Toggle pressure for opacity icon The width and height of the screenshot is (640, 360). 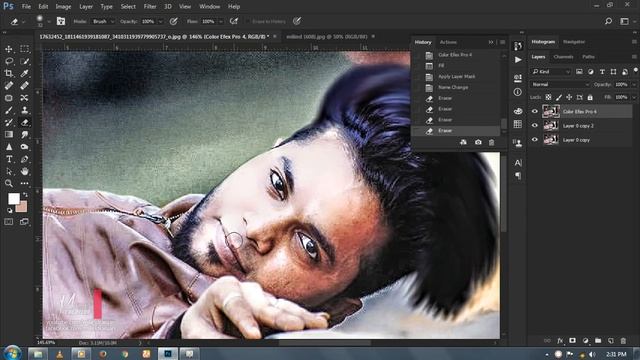click(x=173, y=21)
